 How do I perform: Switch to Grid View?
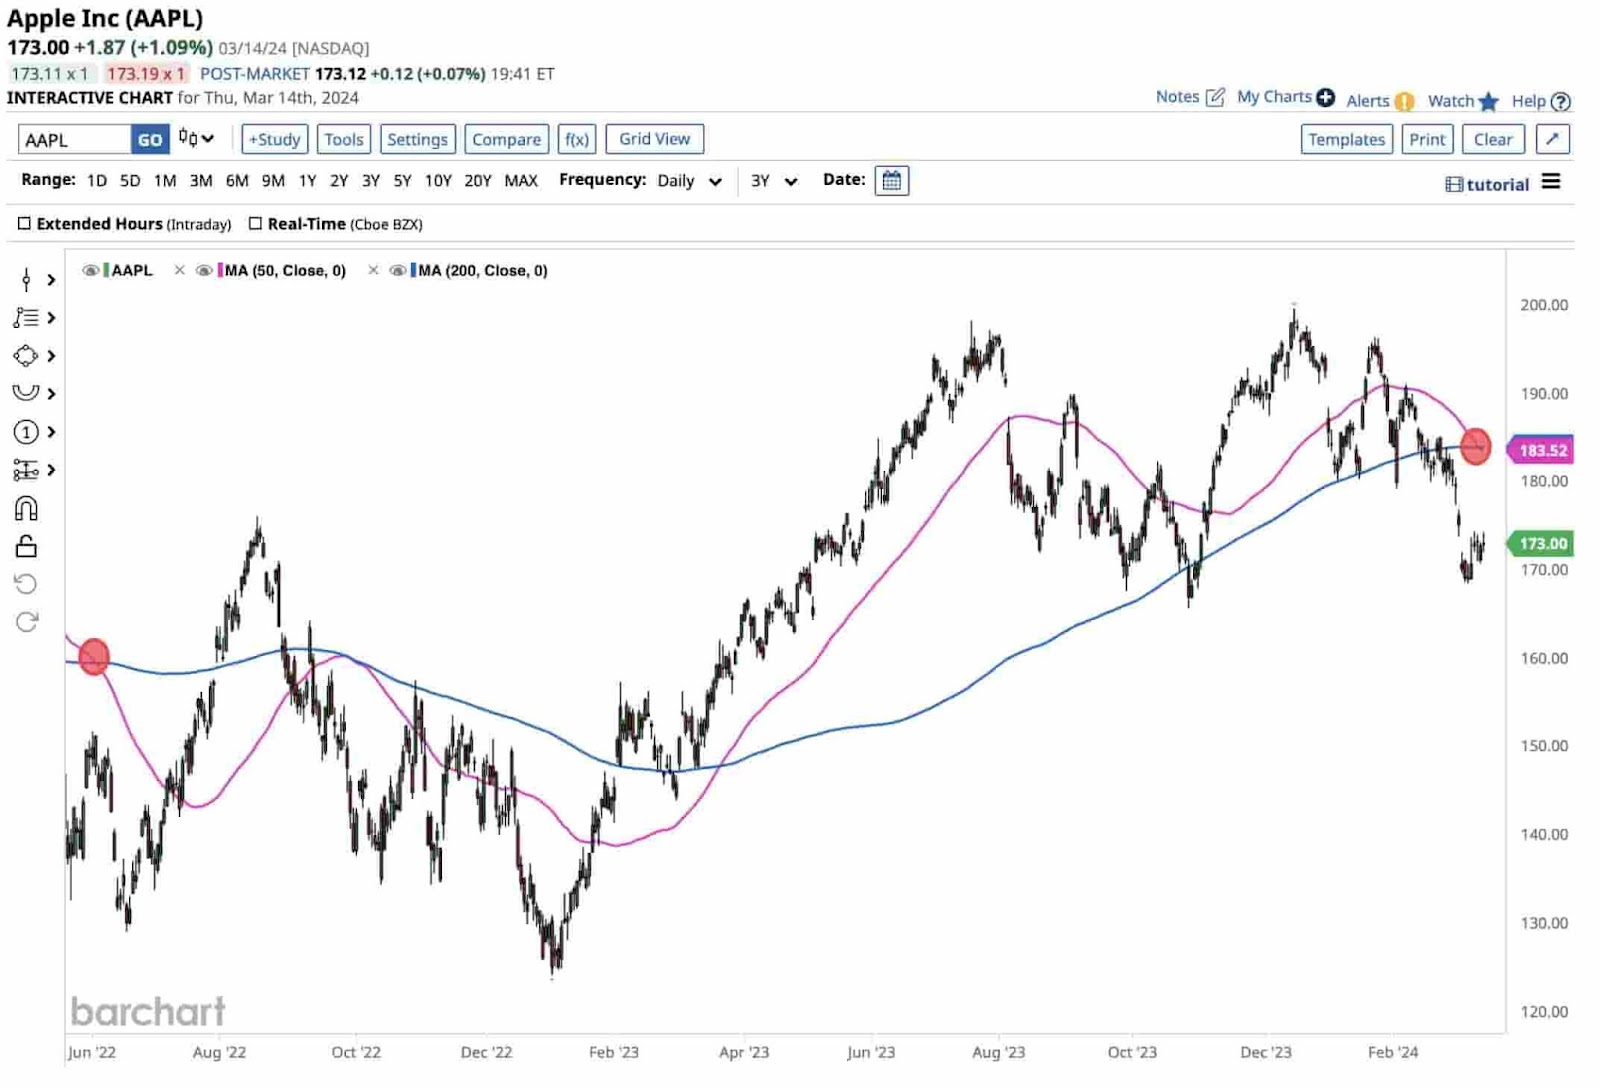tap(655, 139)
